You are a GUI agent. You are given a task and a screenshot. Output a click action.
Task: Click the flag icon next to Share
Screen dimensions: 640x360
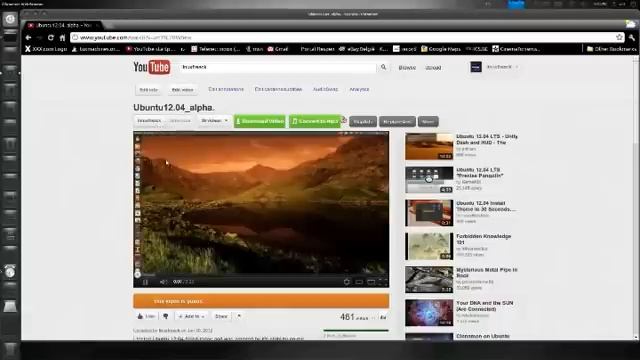pos(239,316)
